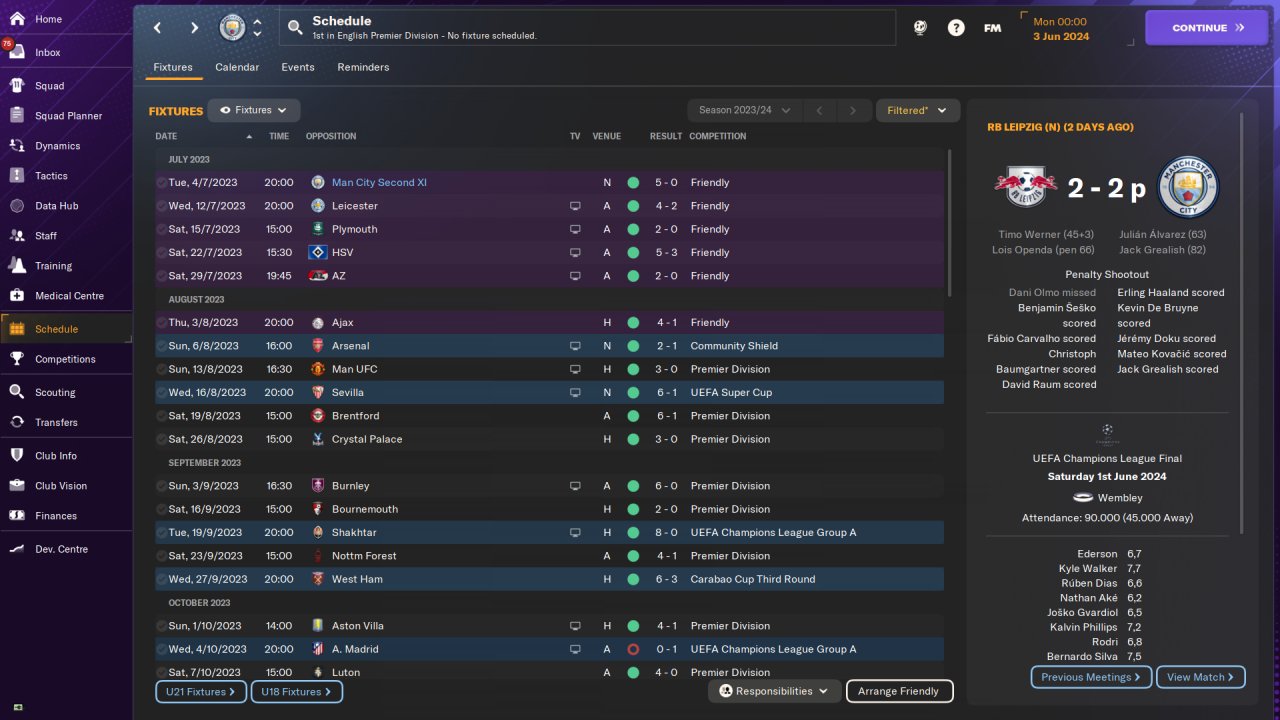Open the Events tab
Viewport: 1280px width, 720px height.
pos(298,67)
